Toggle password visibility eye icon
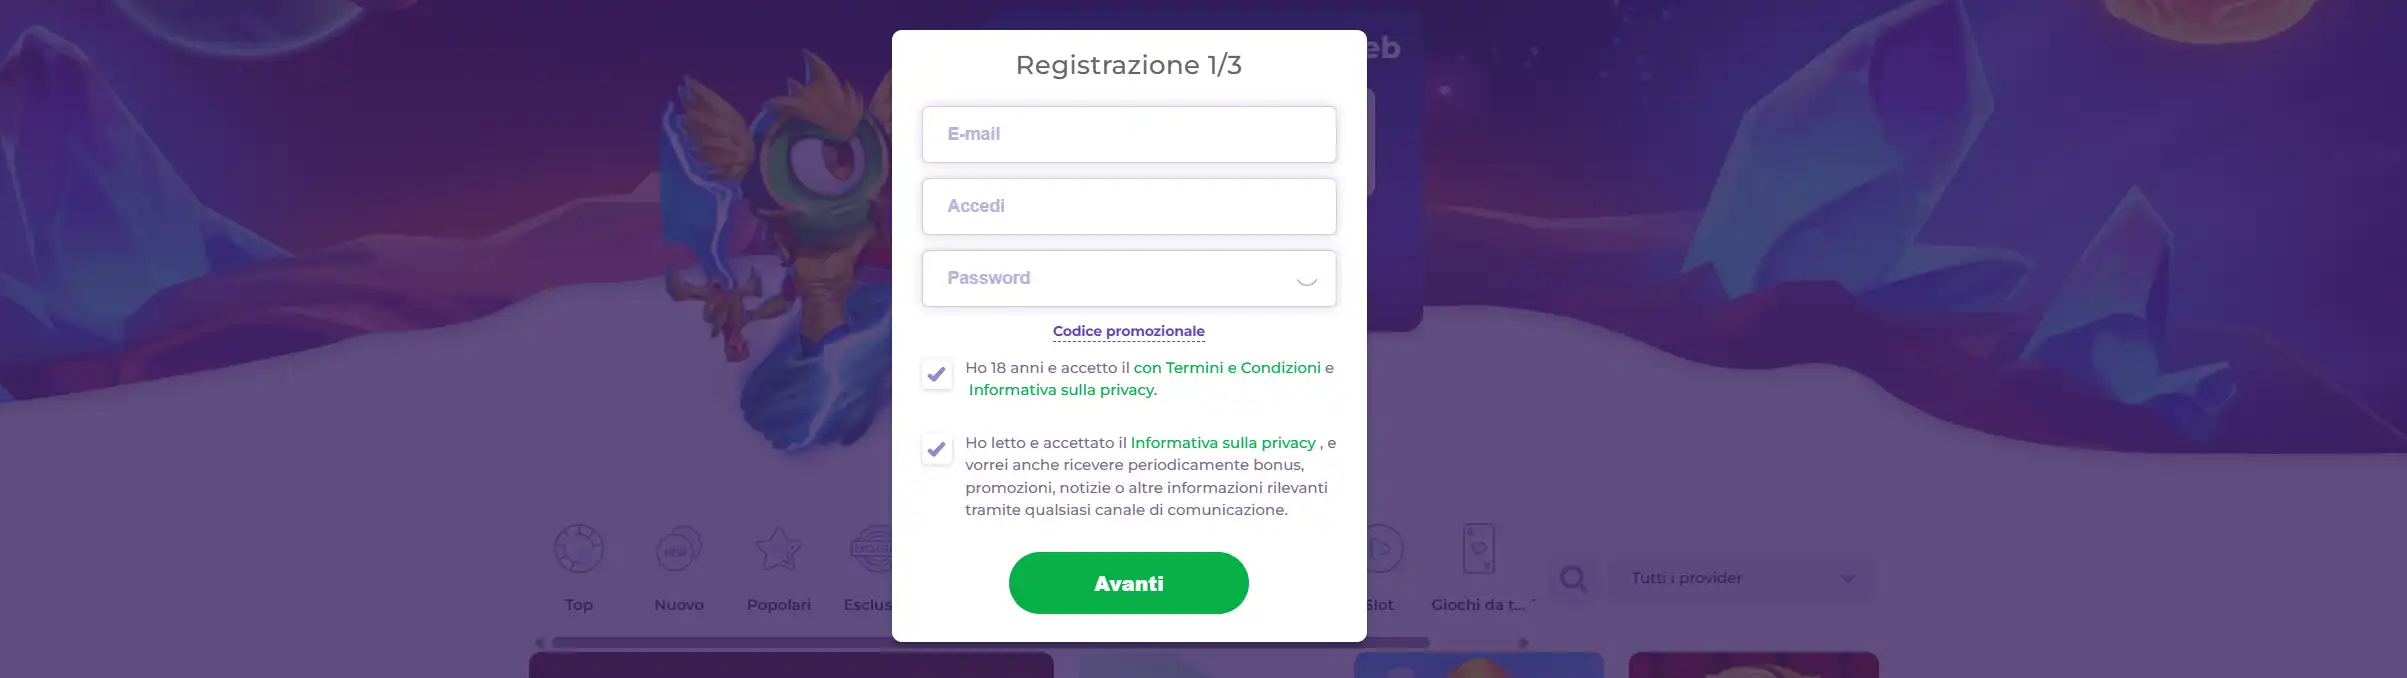This screenshot has width=2407, height=678. coord(1306,279)
